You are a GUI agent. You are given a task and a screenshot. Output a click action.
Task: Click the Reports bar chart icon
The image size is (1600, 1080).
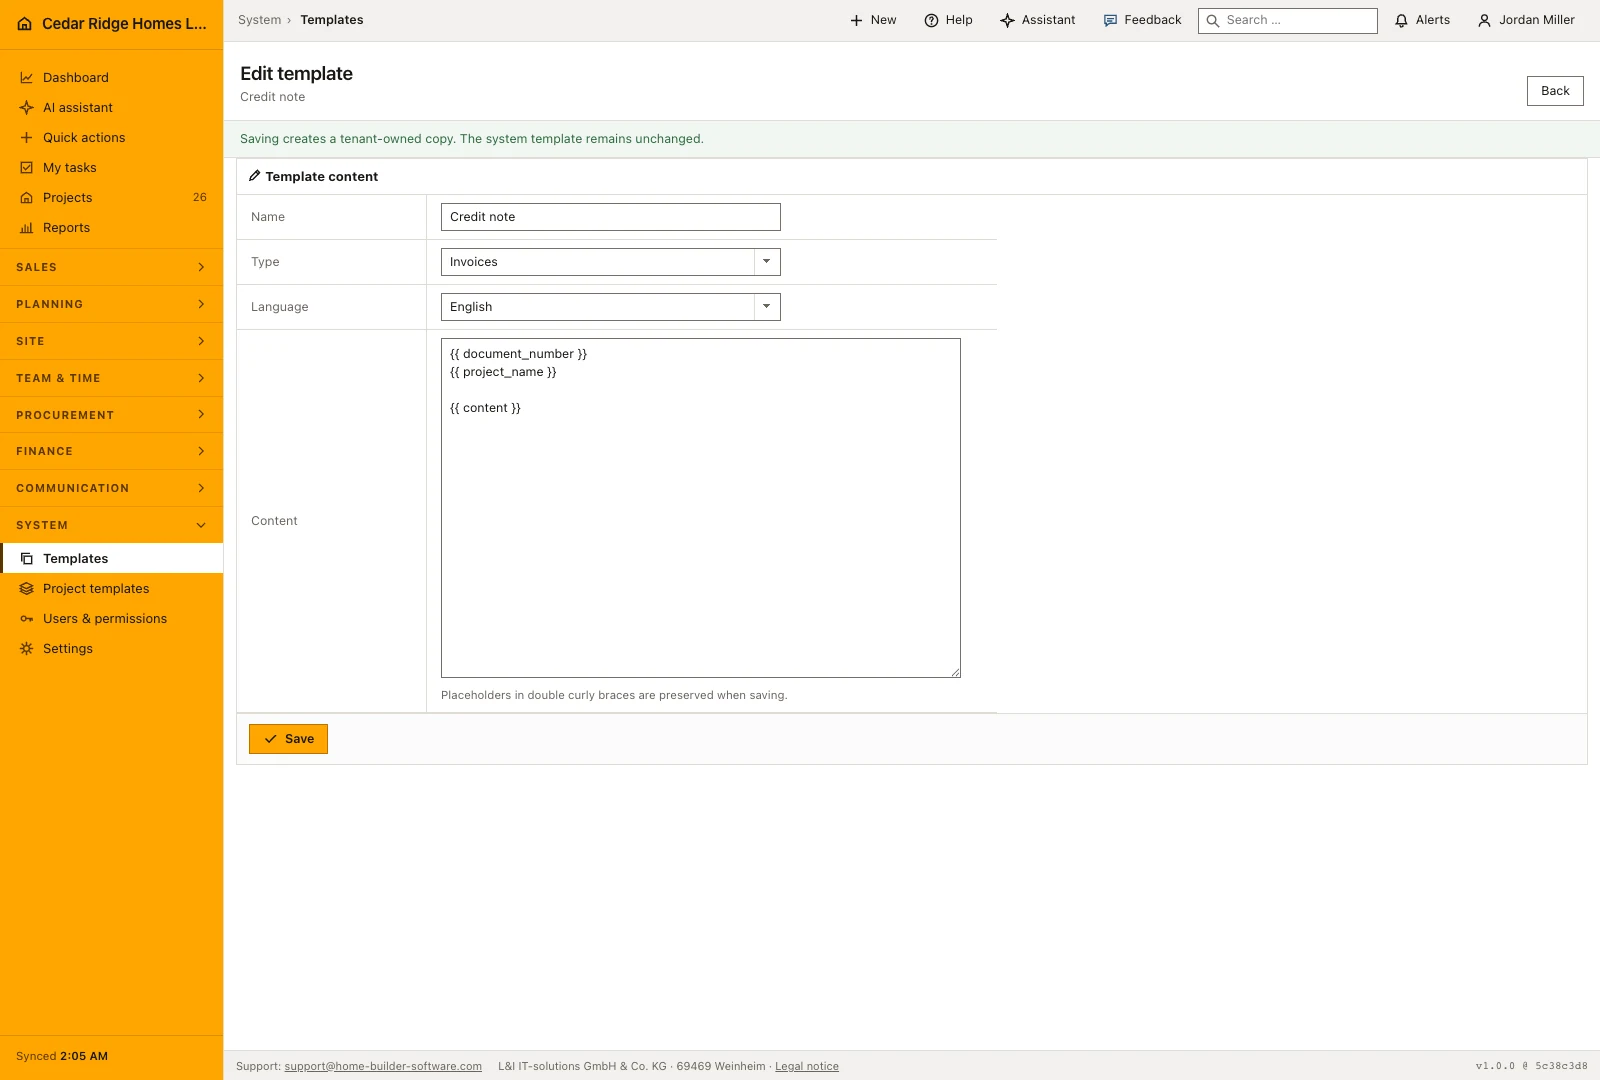tap(27, 228)
